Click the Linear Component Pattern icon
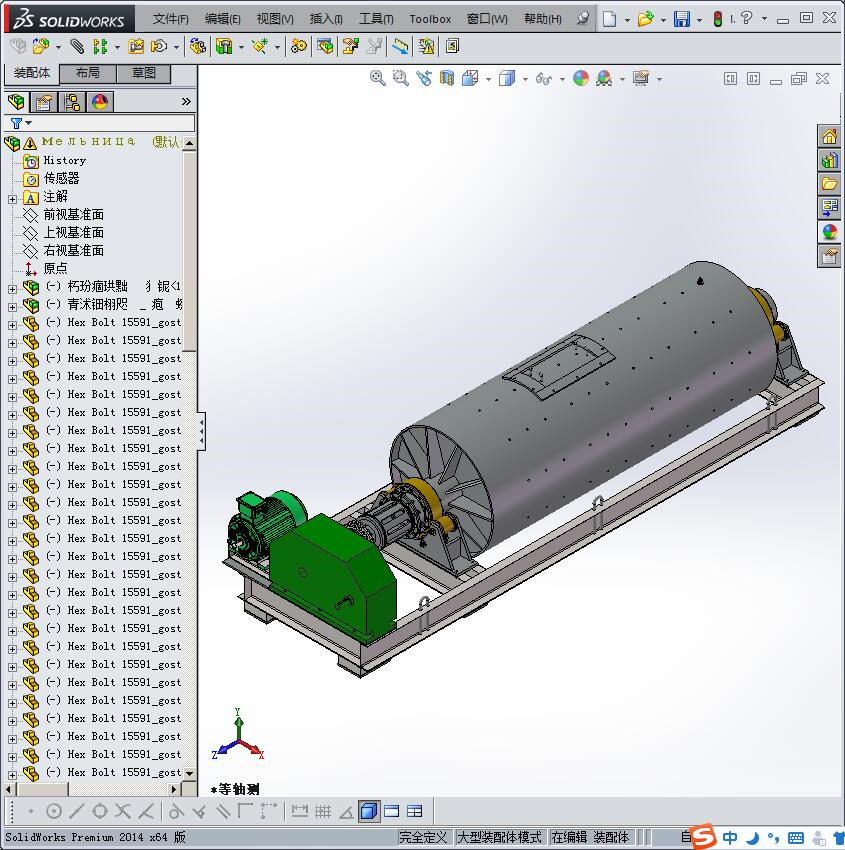The width and height of the screenshot is (845, 850). coord(100,47)
